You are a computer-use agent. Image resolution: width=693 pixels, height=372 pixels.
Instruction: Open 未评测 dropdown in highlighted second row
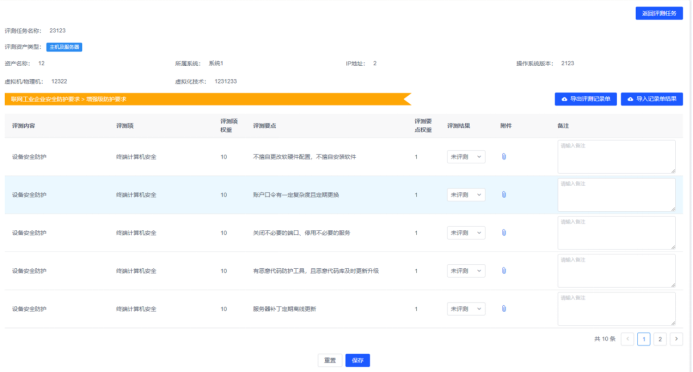[x=466, y=195]
